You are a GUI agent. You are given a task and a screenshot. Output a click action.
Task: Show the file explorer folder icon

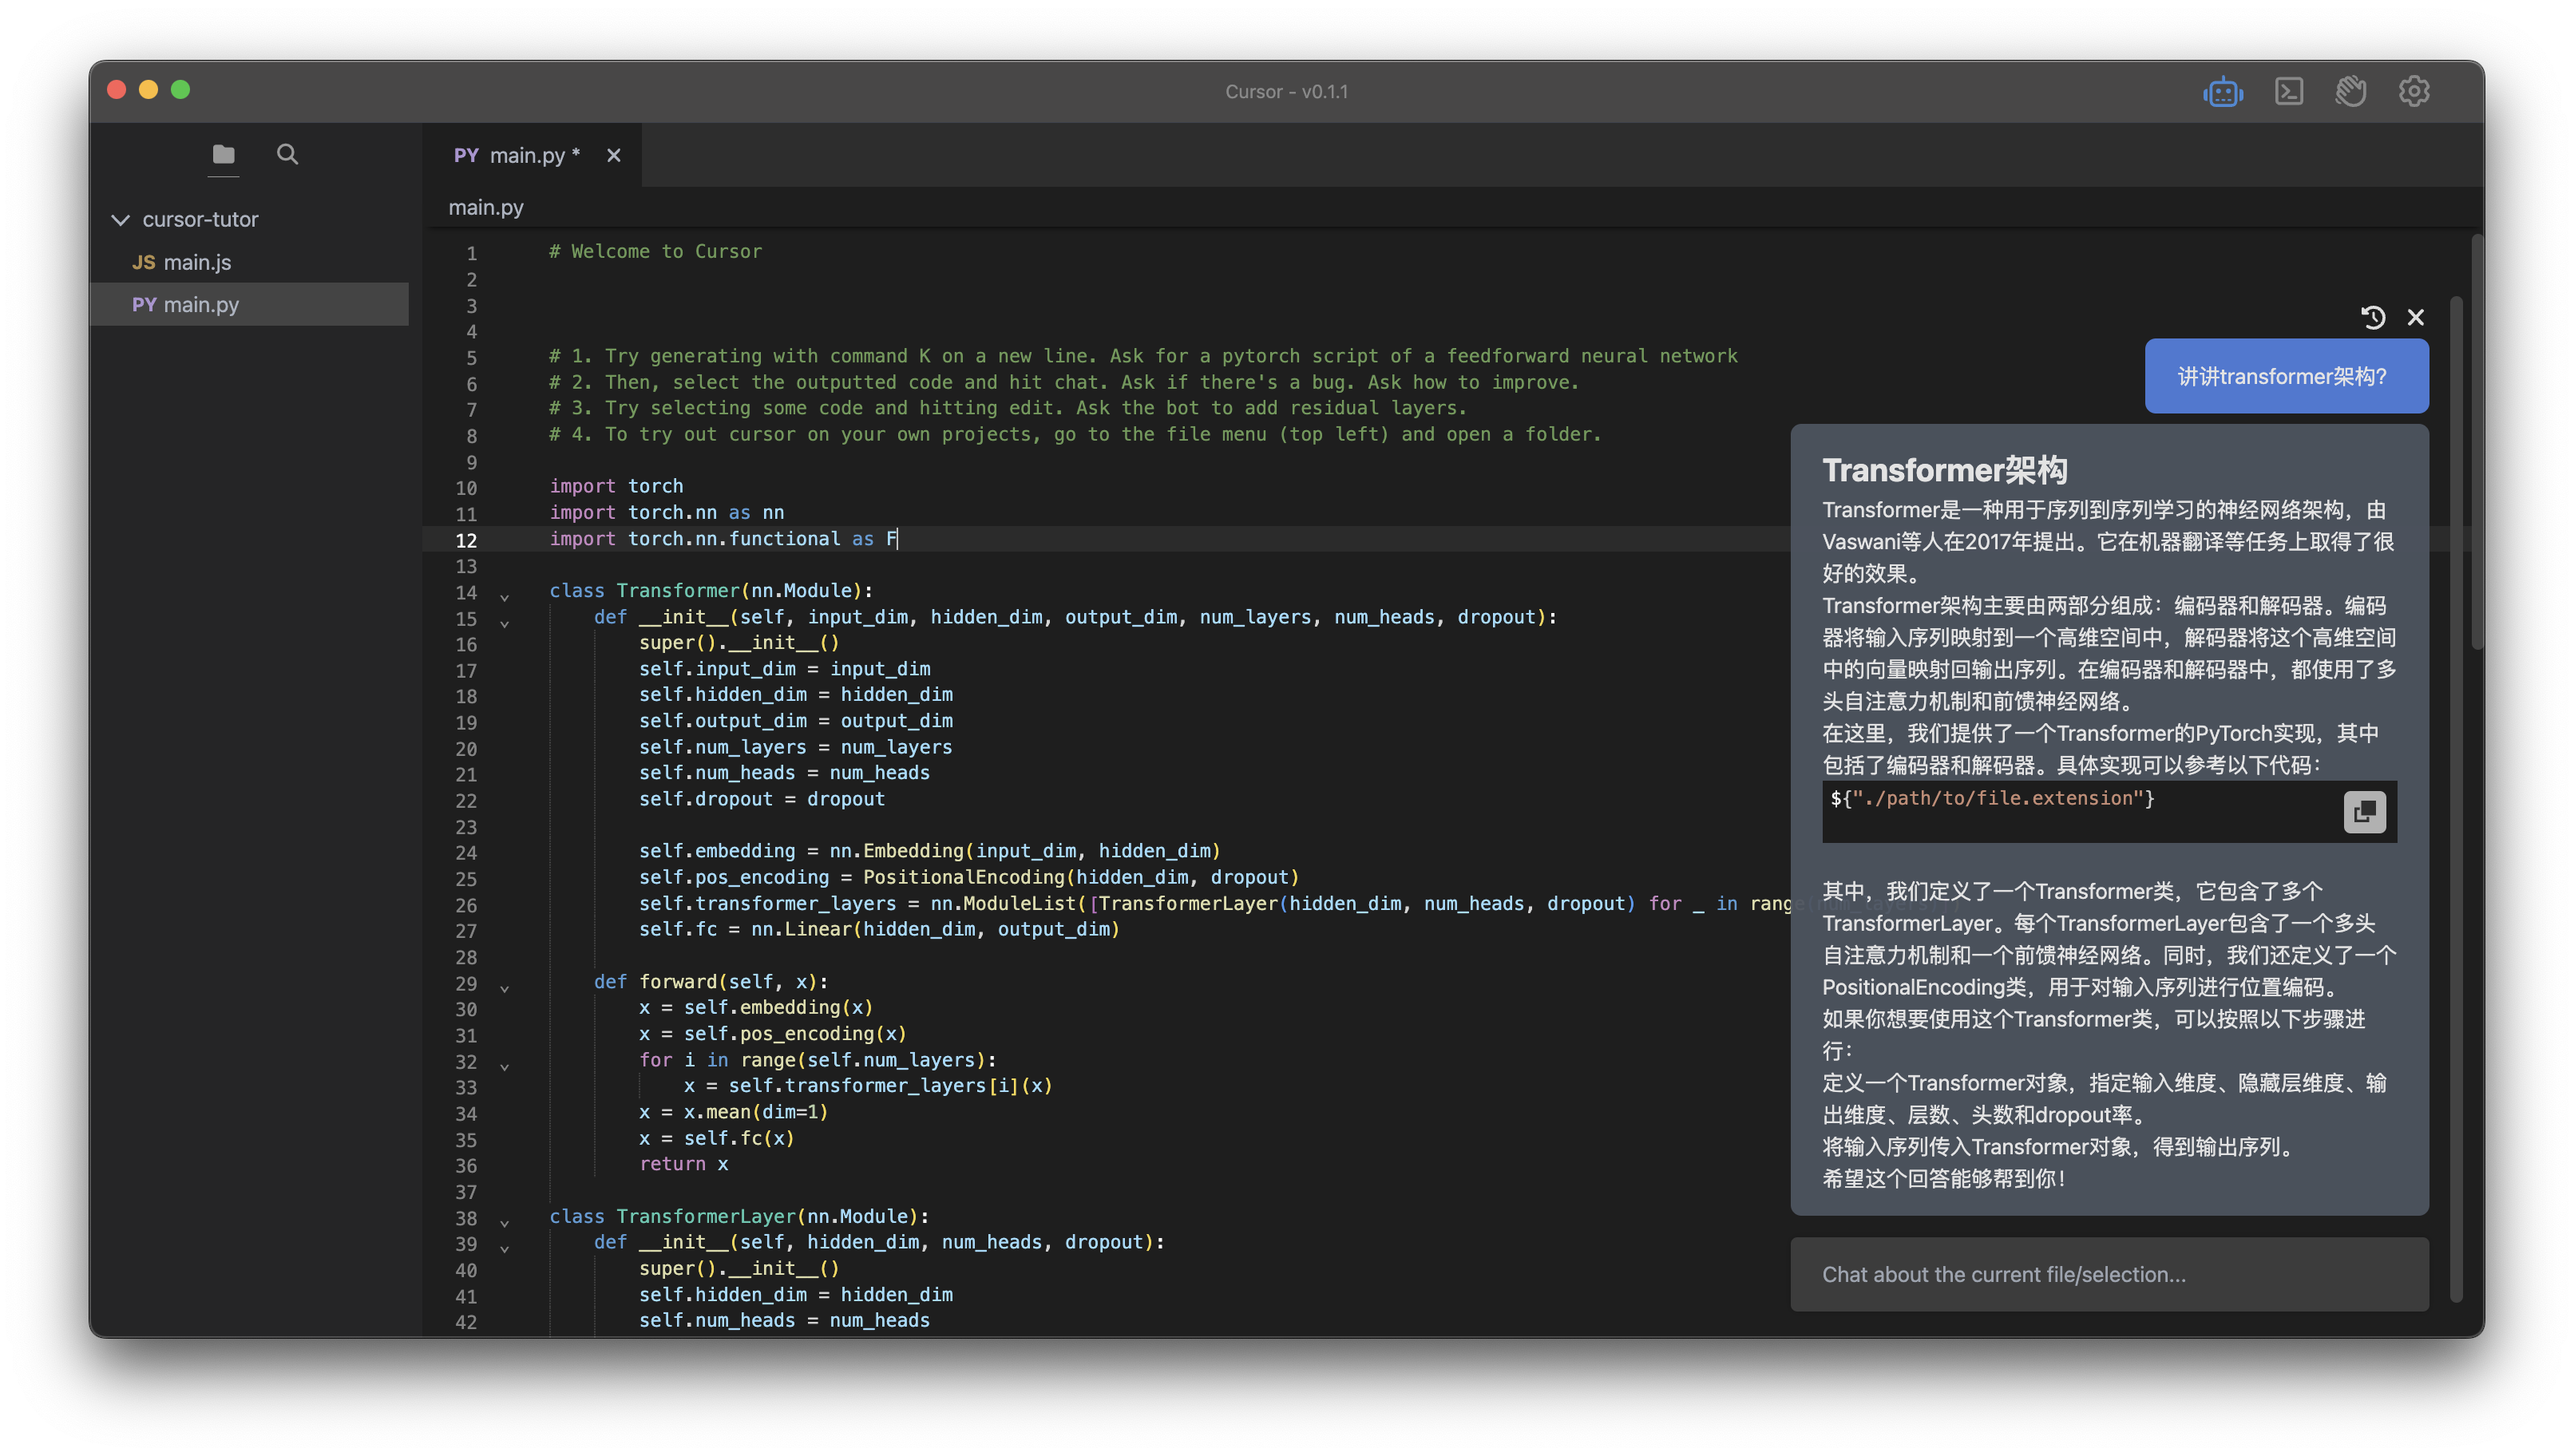[223, 154]
